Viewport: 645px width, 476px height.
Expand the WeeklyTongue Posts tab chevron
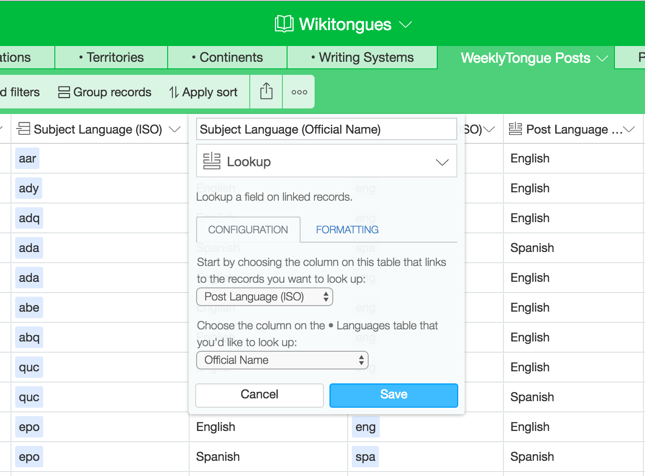602,58
